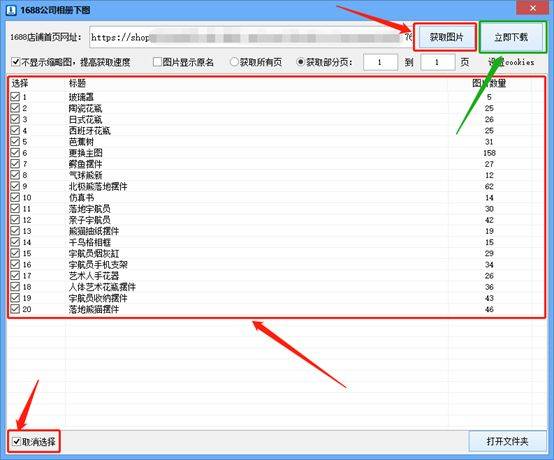
Task: Click the 图片数量 column header
Action: pyautogui.click(x=489, y=83)
